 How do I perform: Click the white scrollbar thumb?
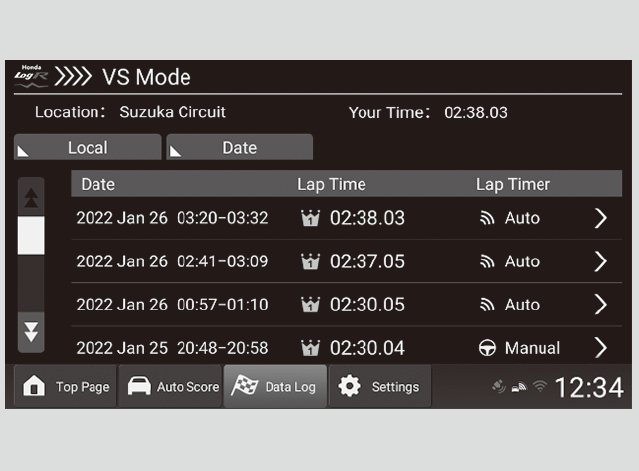coord(31,235)
